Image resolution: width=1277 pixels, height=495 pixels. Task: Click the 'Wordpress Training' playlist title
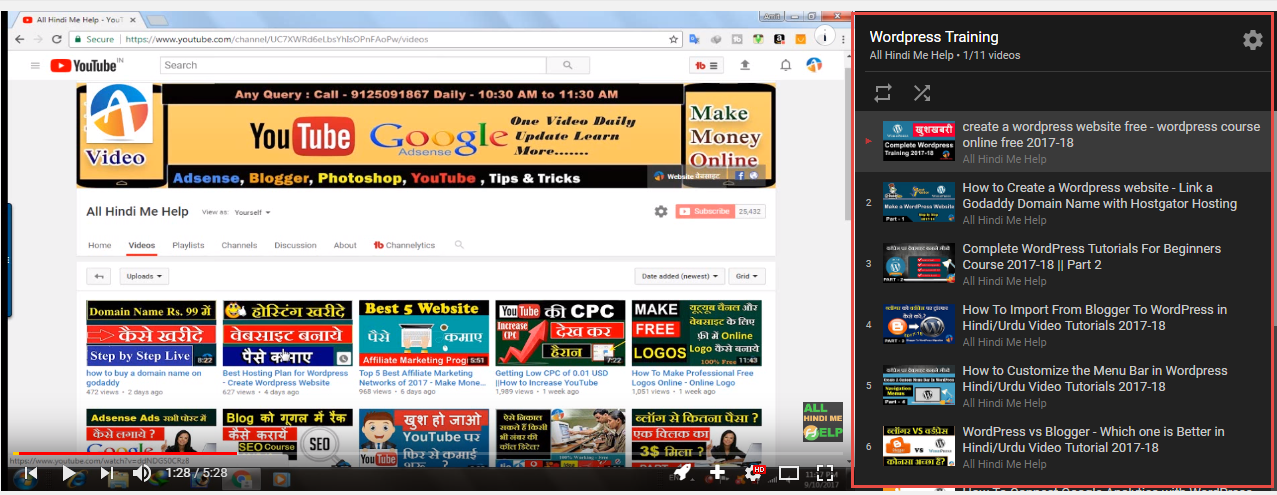(933, 37)
